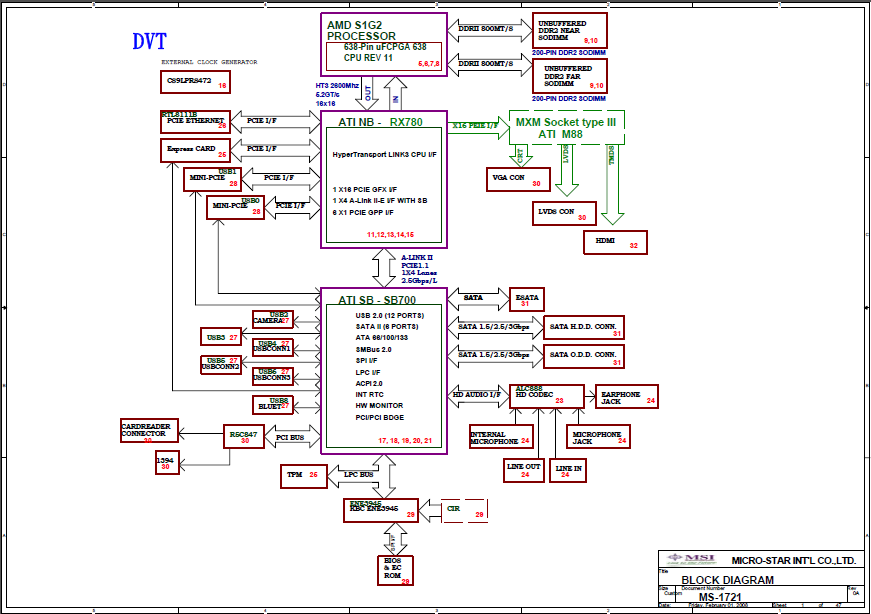Image resolution: width=871 pixels, height=614 pixels.
Task: Click the R5C847 block
Action: (x=243, y=437)
